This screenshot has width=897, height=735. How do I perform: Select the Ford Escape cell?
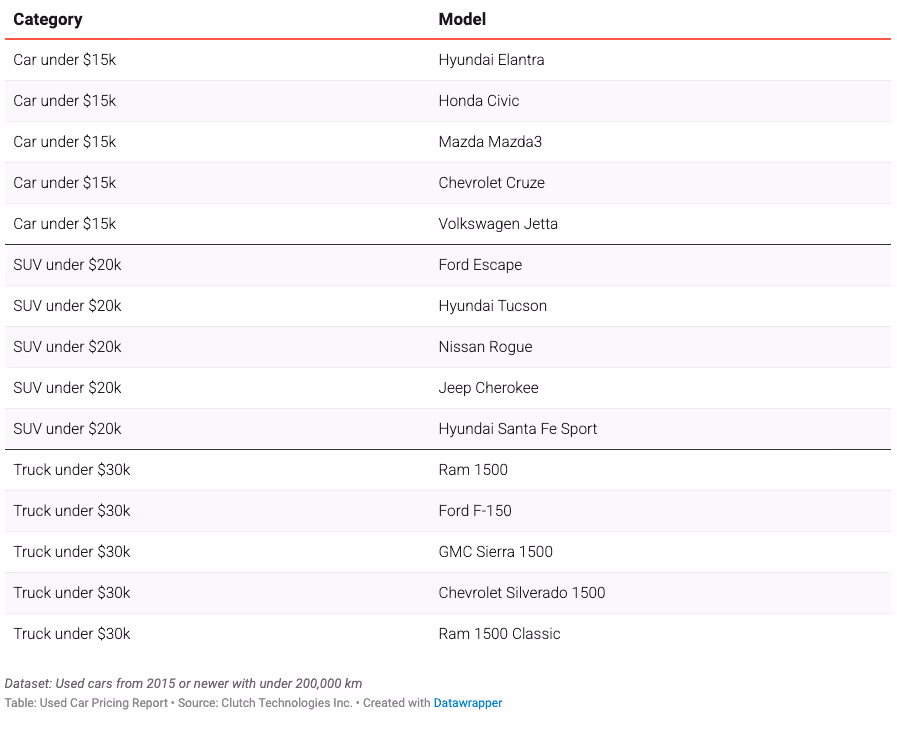click(480, 265)
